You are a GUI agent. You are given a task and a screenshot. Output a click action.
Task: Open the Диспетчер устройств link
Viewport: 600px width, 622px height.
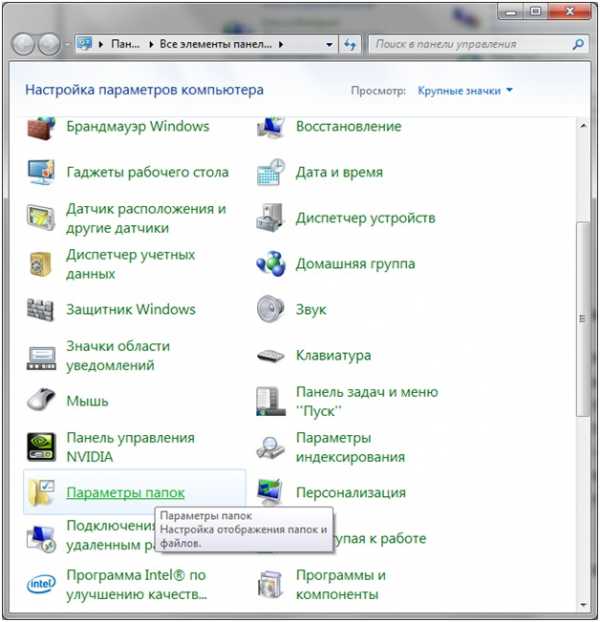point(365,218)
